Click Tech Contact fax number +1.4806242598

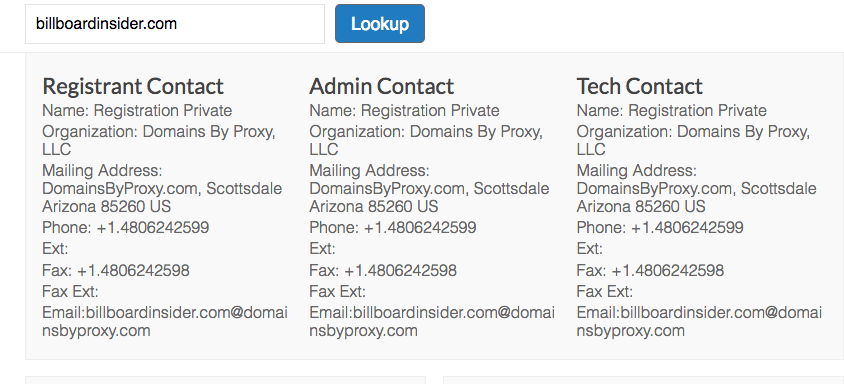pyautogui.click(x=667, y=270)
